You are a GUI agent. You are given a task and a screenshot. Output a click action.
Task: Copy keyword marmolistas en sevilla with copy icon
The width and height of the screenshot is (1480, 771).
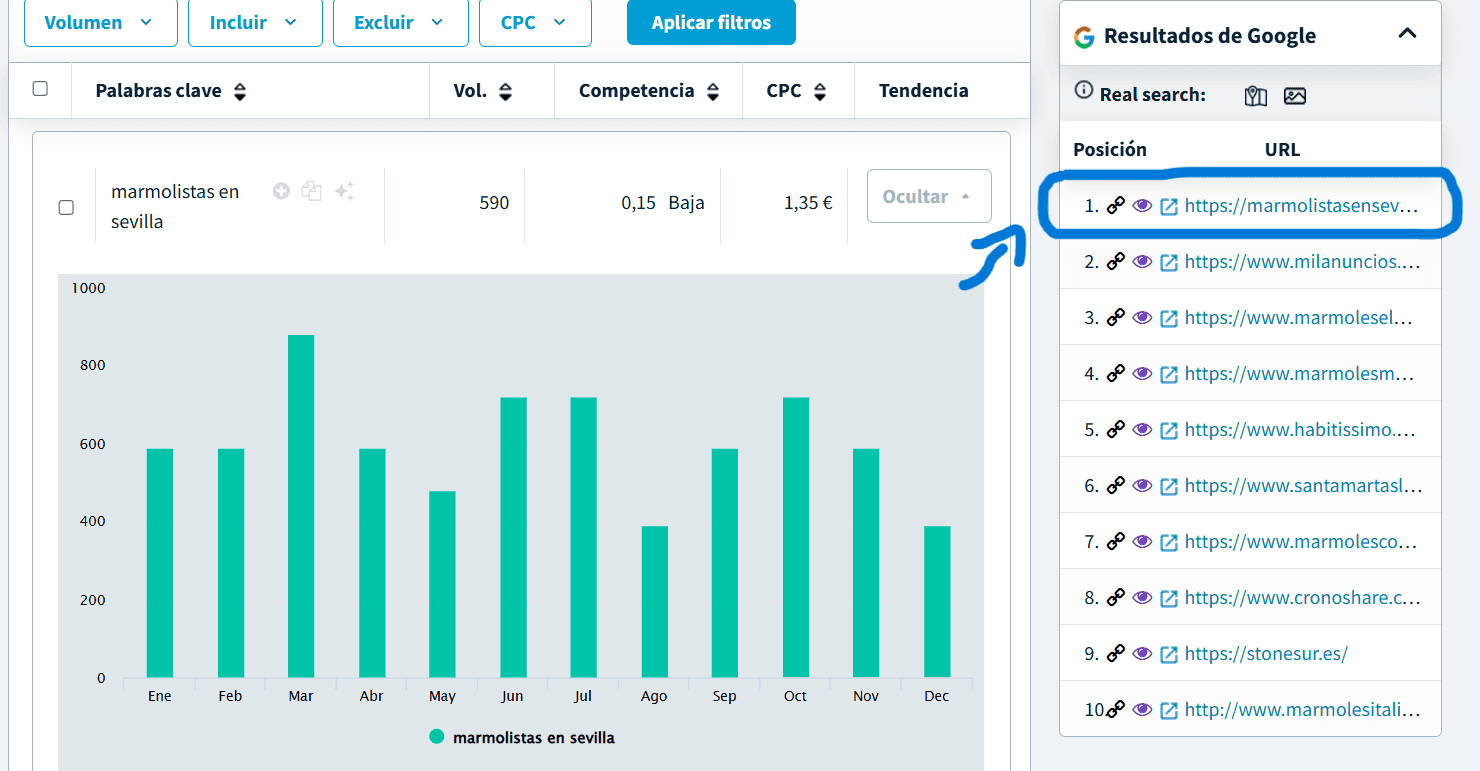[312, 191]
